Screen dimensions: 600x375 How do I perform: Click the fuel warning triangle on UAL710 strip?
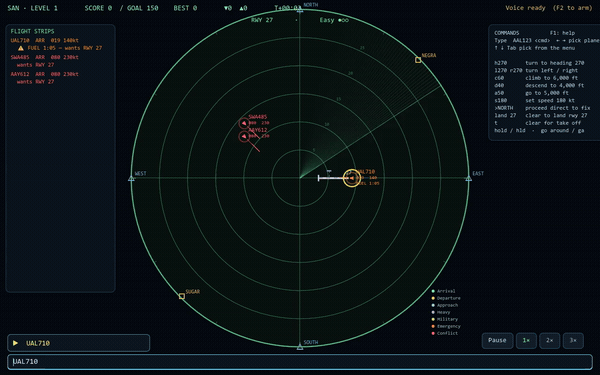click(21, 48)
